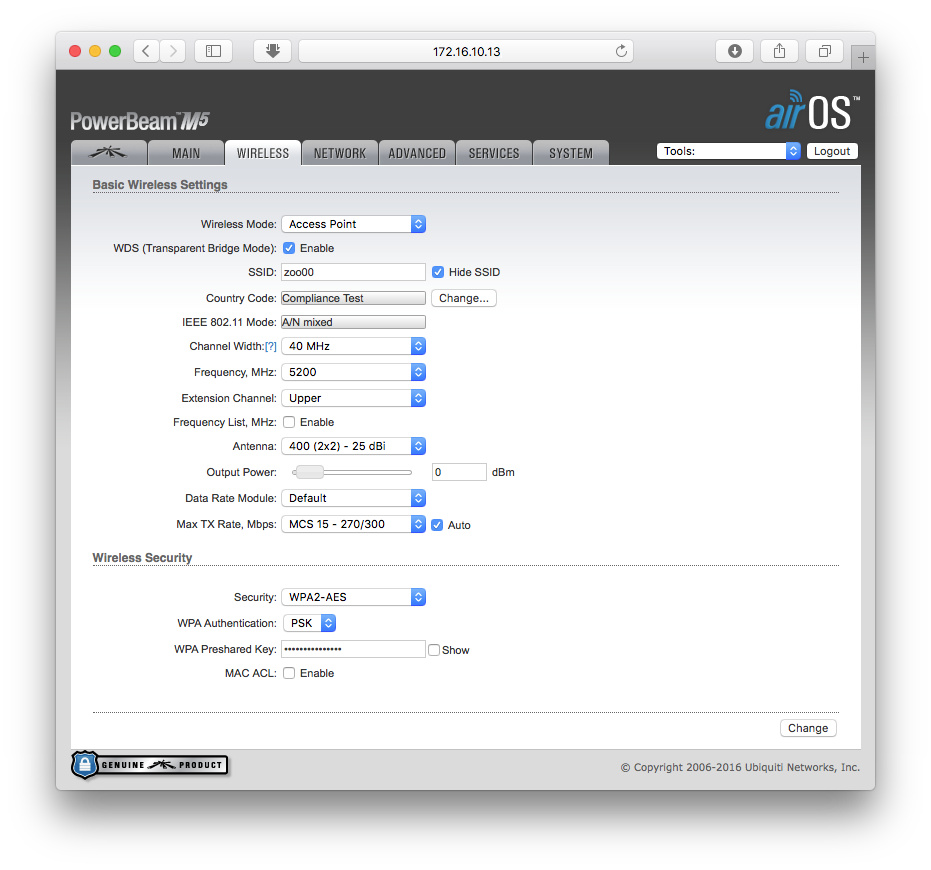This screenshot has height=870, width=931.
Task: Check Show to reveal preshared key
Action: tap(434, 650)
